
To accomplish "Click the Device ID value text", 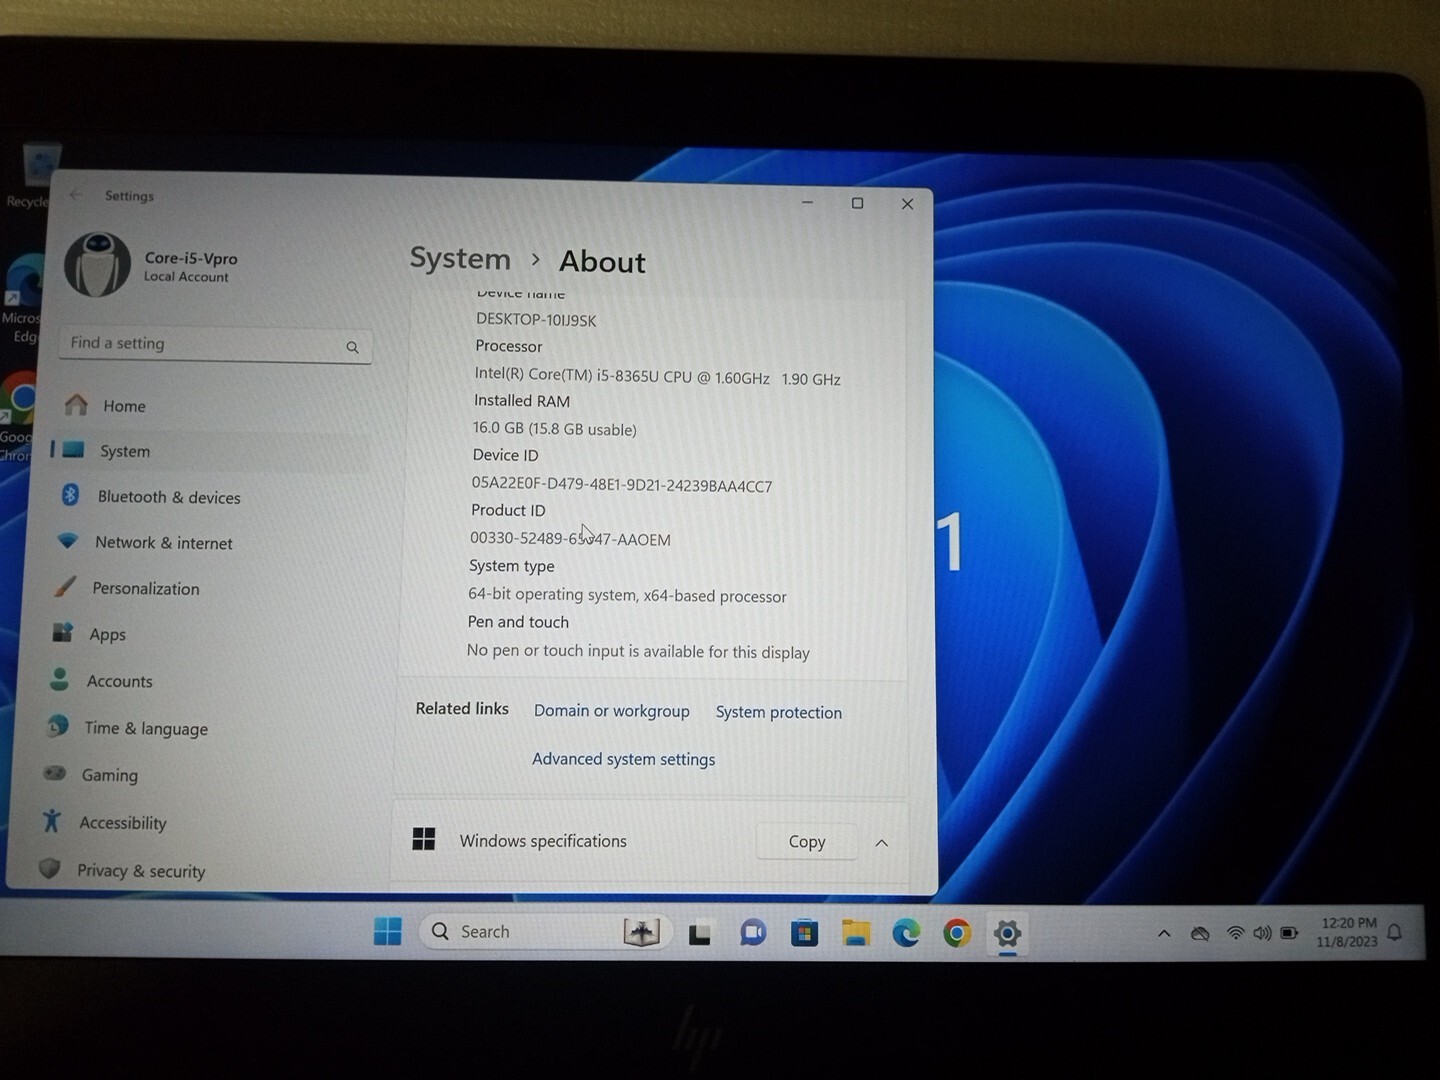I will click(621, 485).
